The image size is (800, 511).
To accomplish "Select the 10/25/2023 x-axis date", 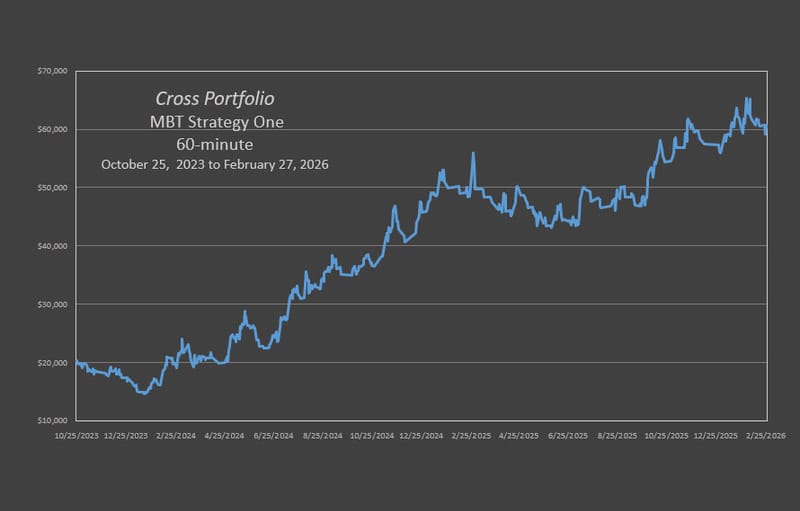I will coord(76,436).
